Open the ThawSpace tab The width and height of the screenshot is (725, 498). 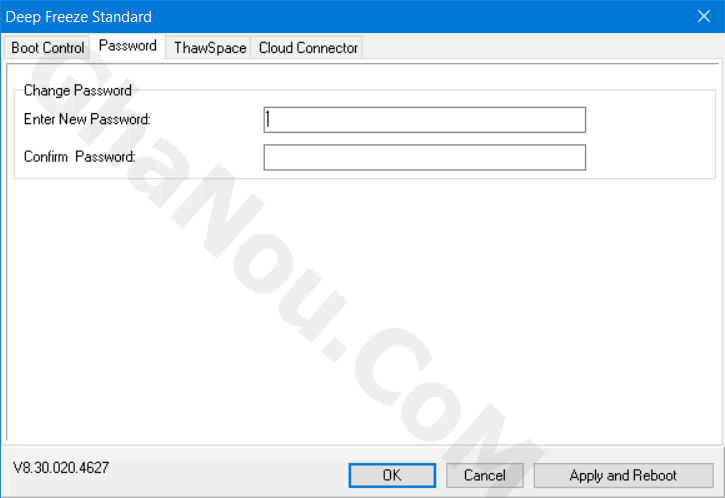(x=209, y=48)
